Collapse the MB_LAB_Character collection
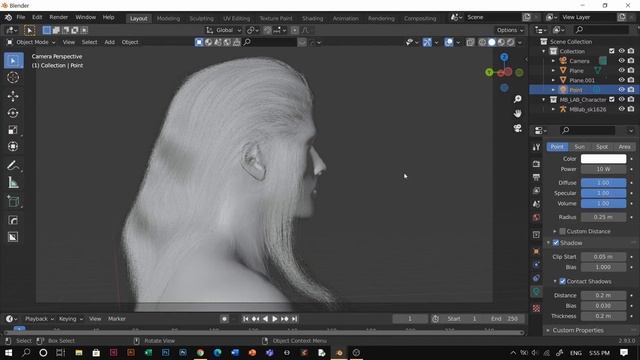This screenshot has height=360, width=640. pos(544,100)
